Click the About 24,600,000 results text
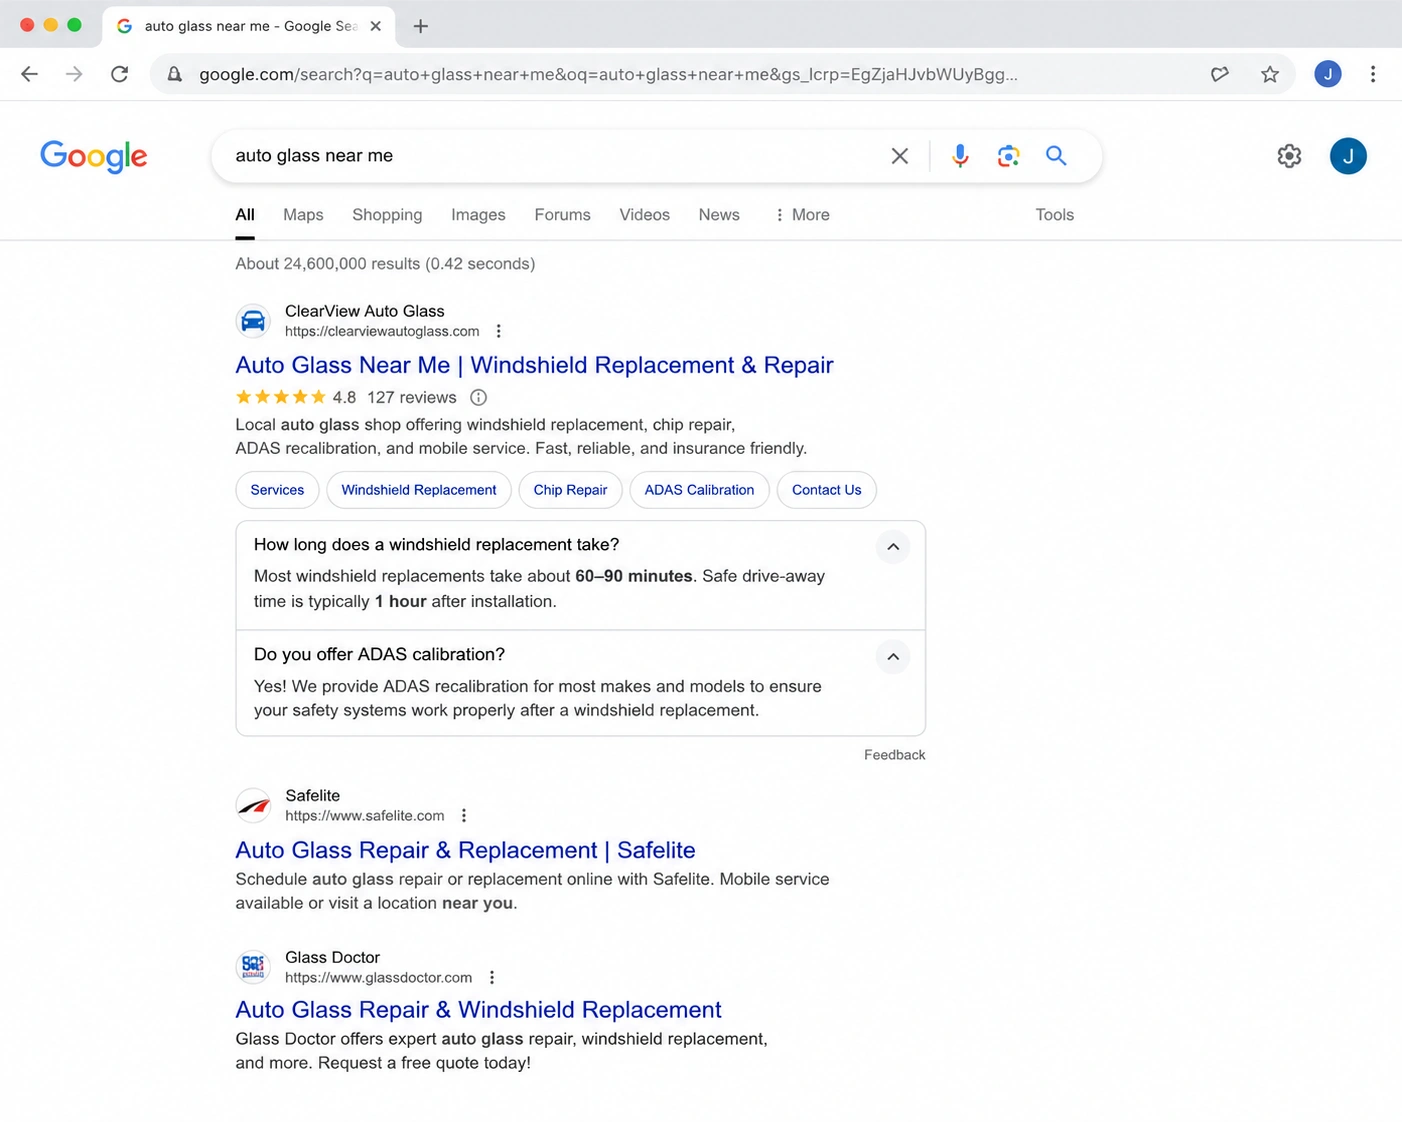The width and height of the screenshot is (1402, 1122). point(385,264)
